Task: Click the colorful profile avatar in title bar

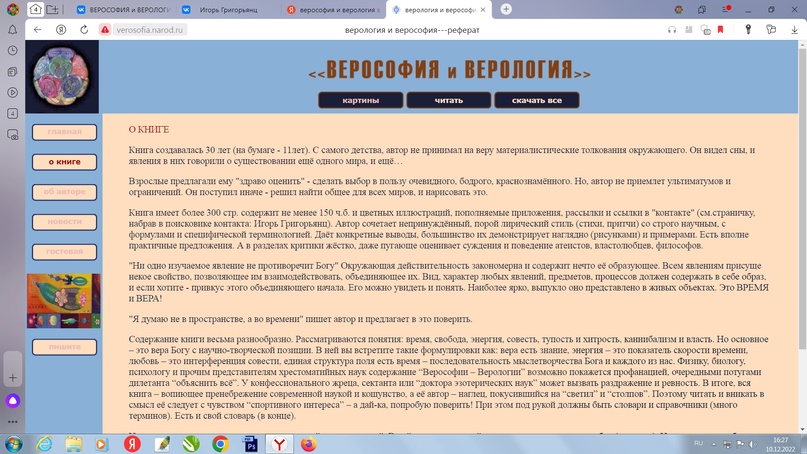Action: click(679, 9)
